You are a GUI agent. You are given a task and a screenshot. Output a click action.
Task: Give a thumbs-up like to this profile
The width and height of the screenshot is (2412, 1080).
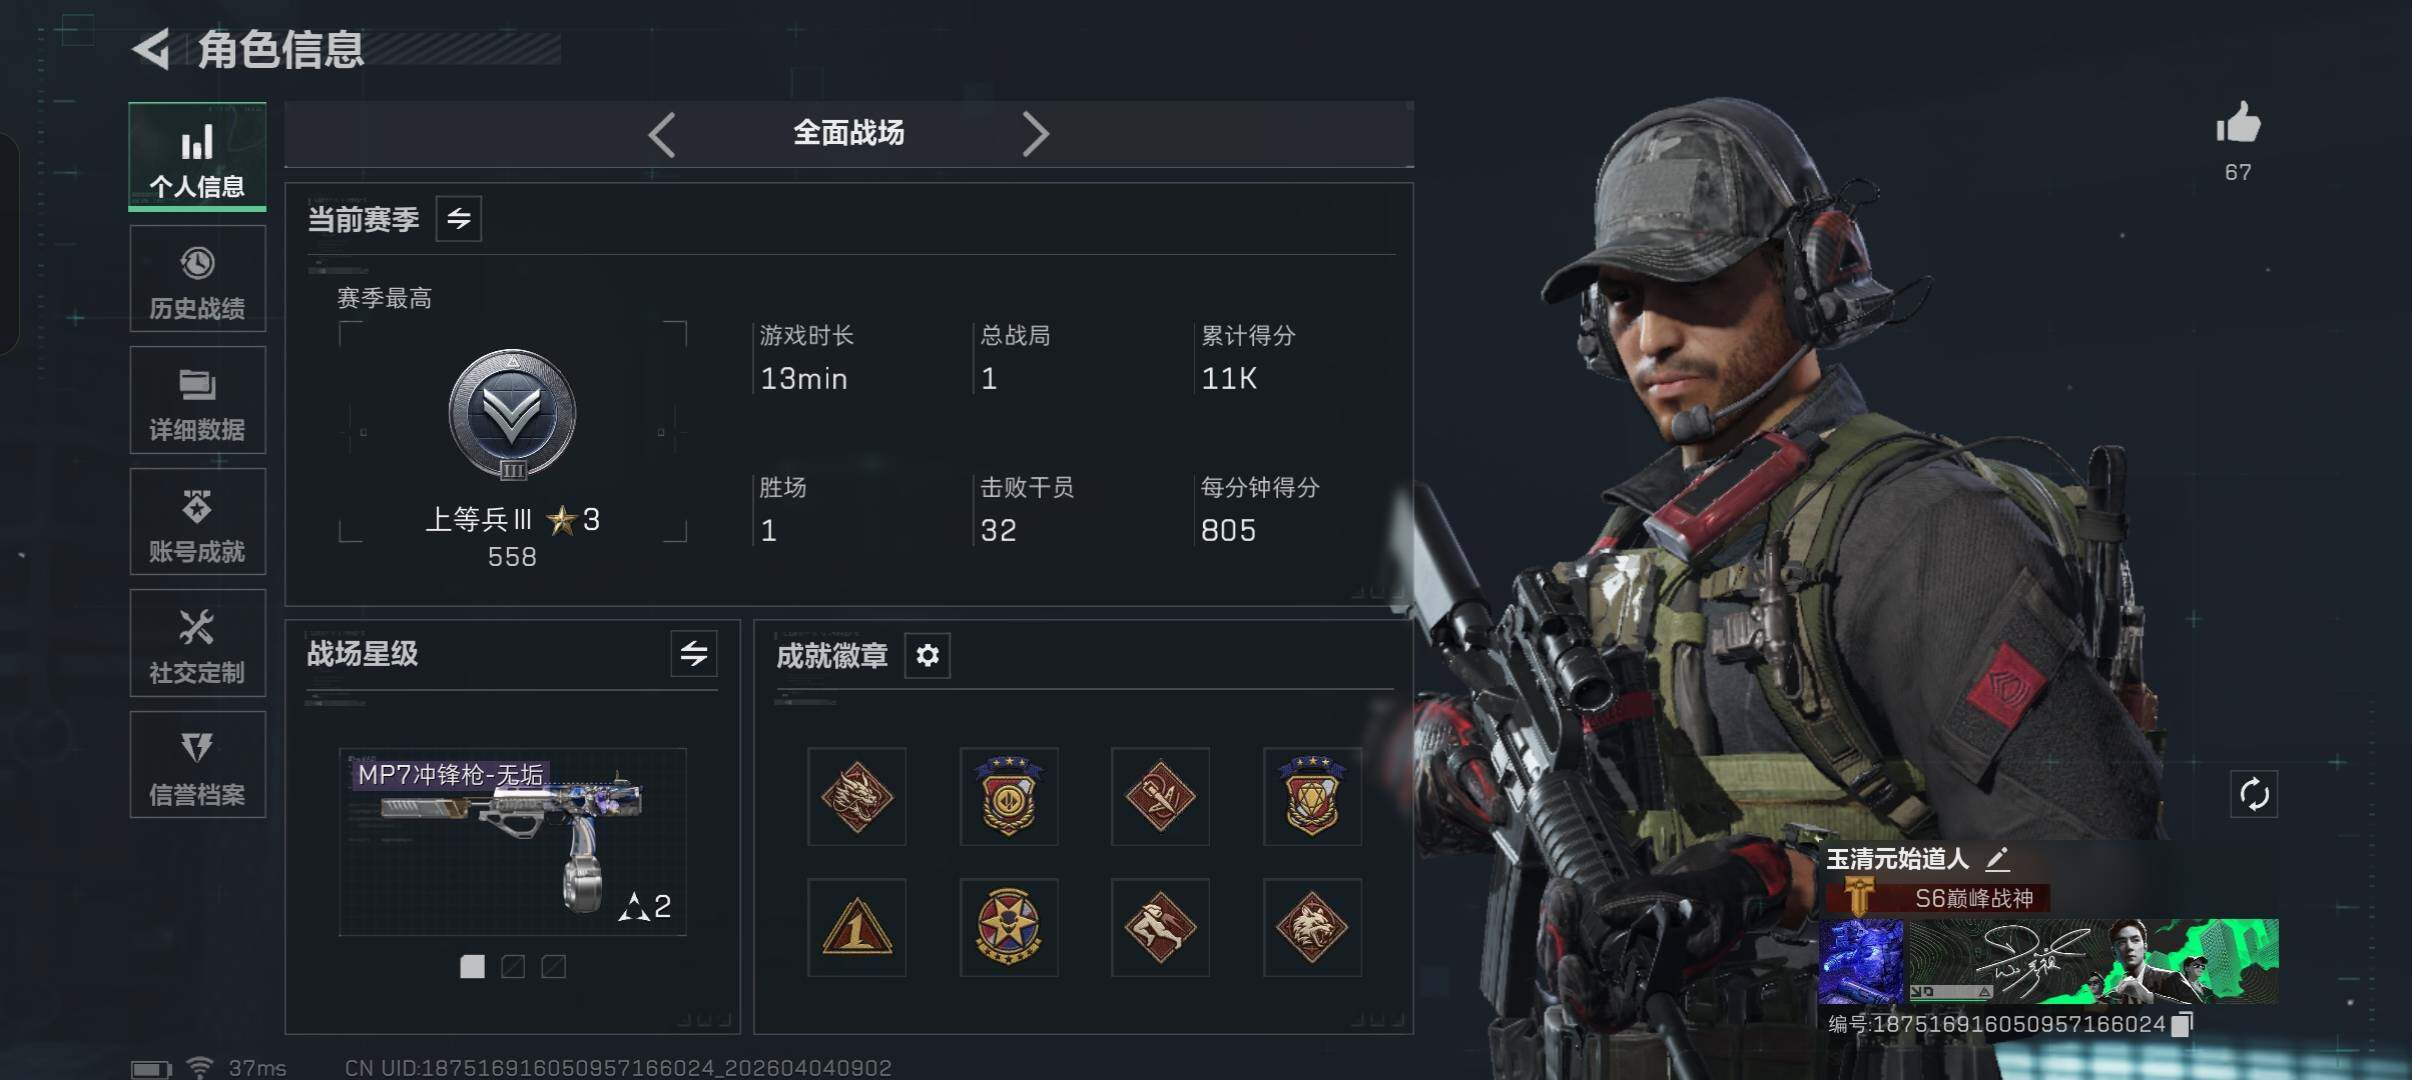[x=2238, y=124]
